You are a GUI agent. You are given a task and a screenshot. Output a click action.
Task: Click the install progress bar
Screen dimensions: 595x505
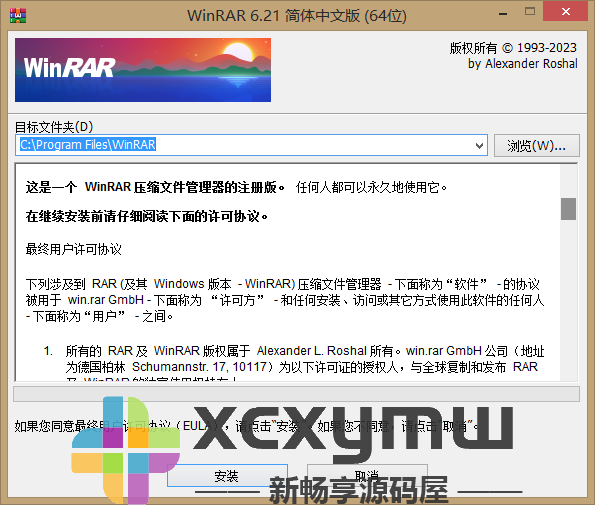click(x=296, y=394)
